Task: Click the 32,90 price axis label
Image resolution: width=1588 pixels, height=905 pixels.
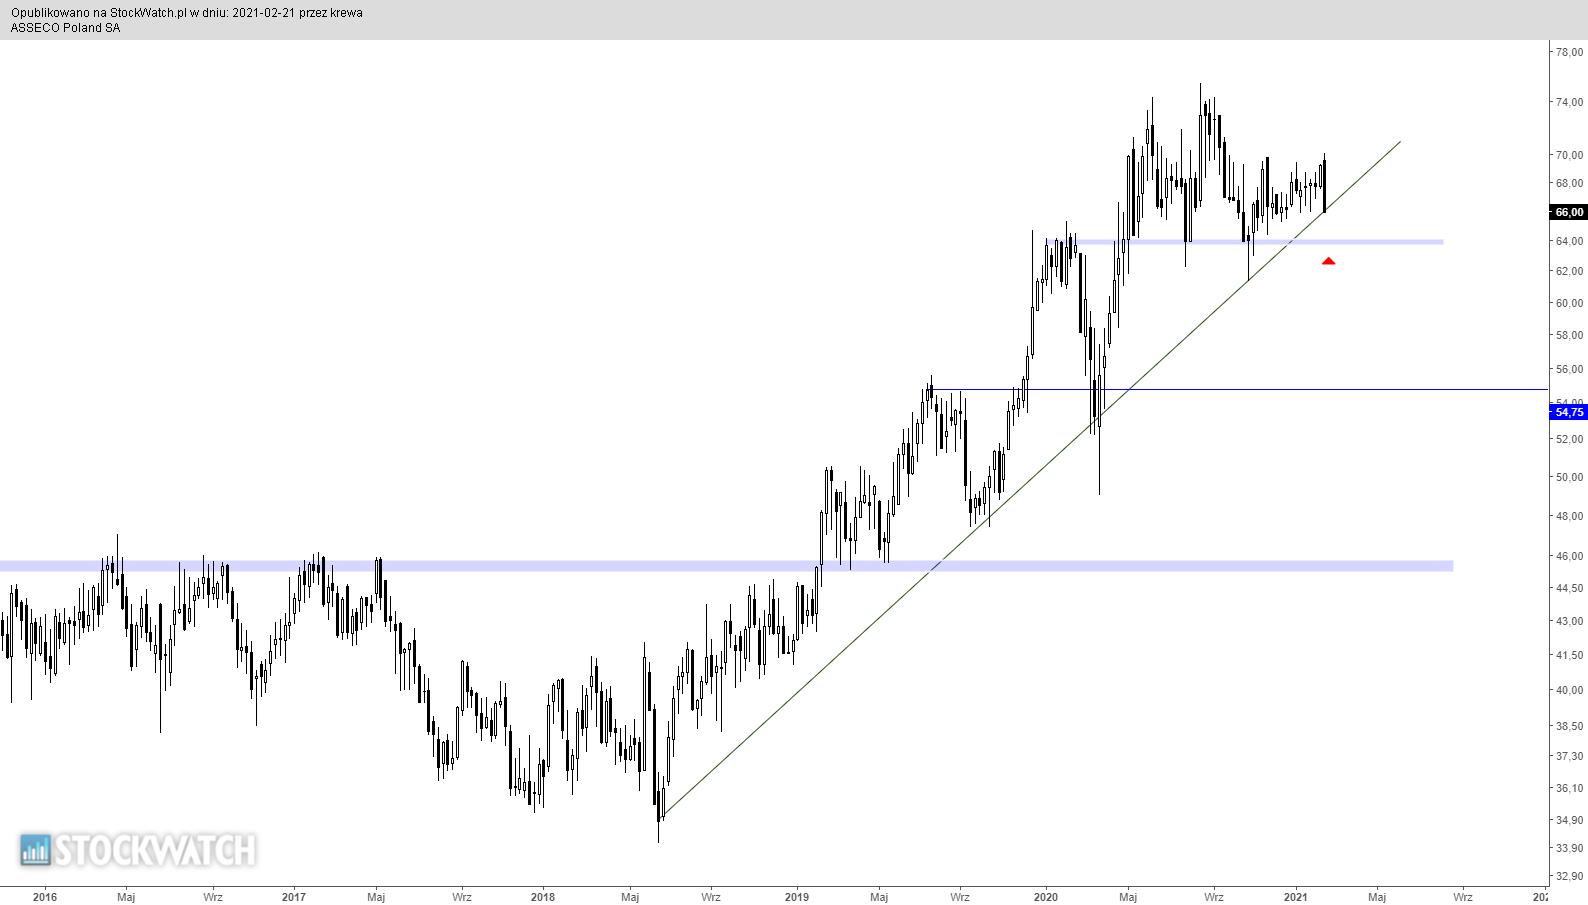Action: [x=1569, y=876]
